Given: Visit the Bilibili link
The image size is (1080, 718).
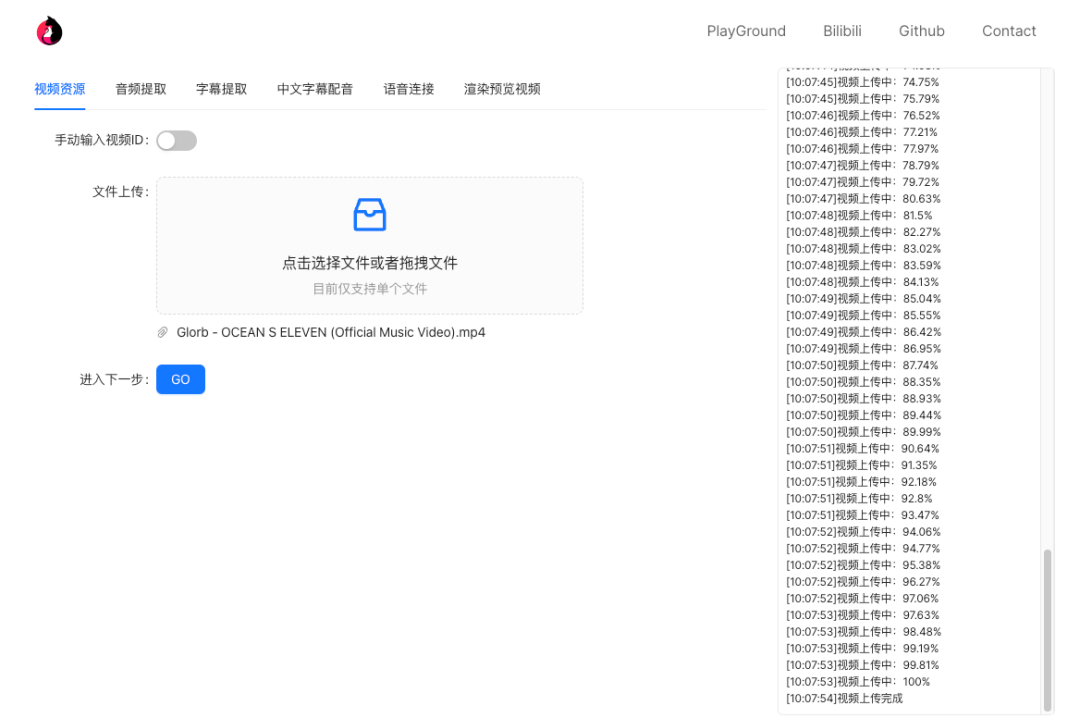Looking at the screenshot, I should (842, 31).
